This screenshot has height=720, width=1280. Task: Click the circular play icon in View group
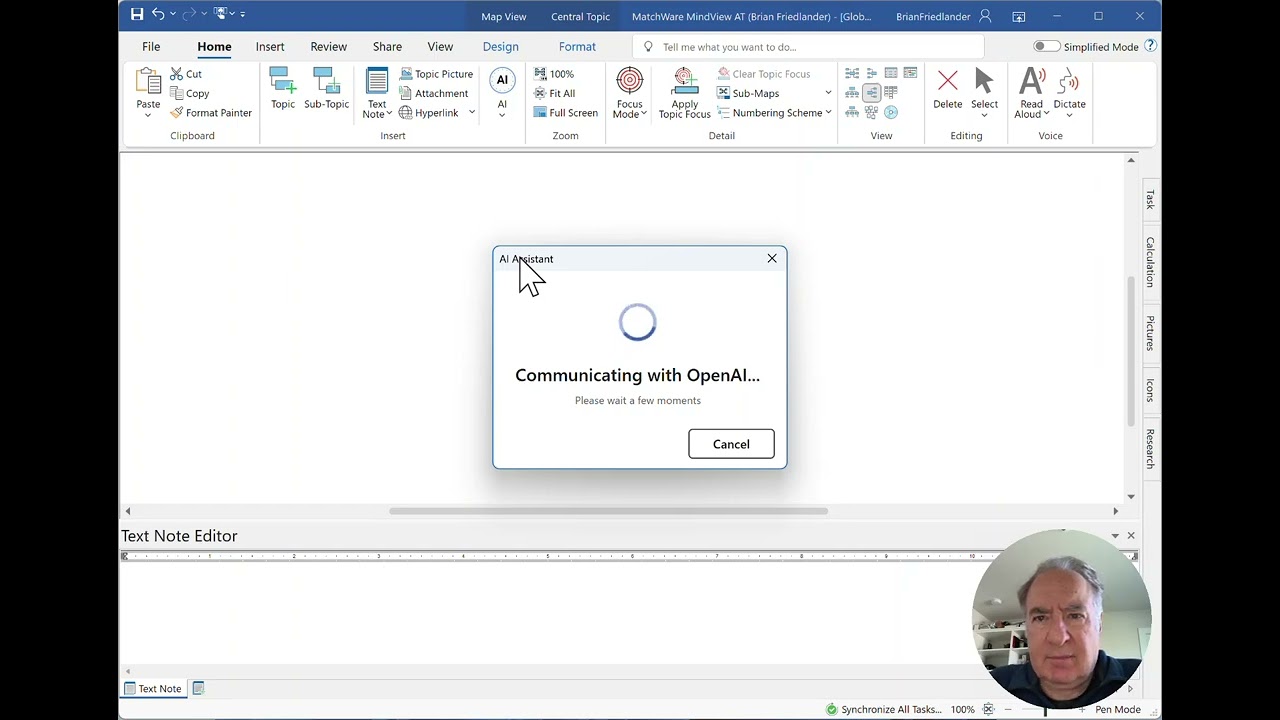[x=890, y=112]
